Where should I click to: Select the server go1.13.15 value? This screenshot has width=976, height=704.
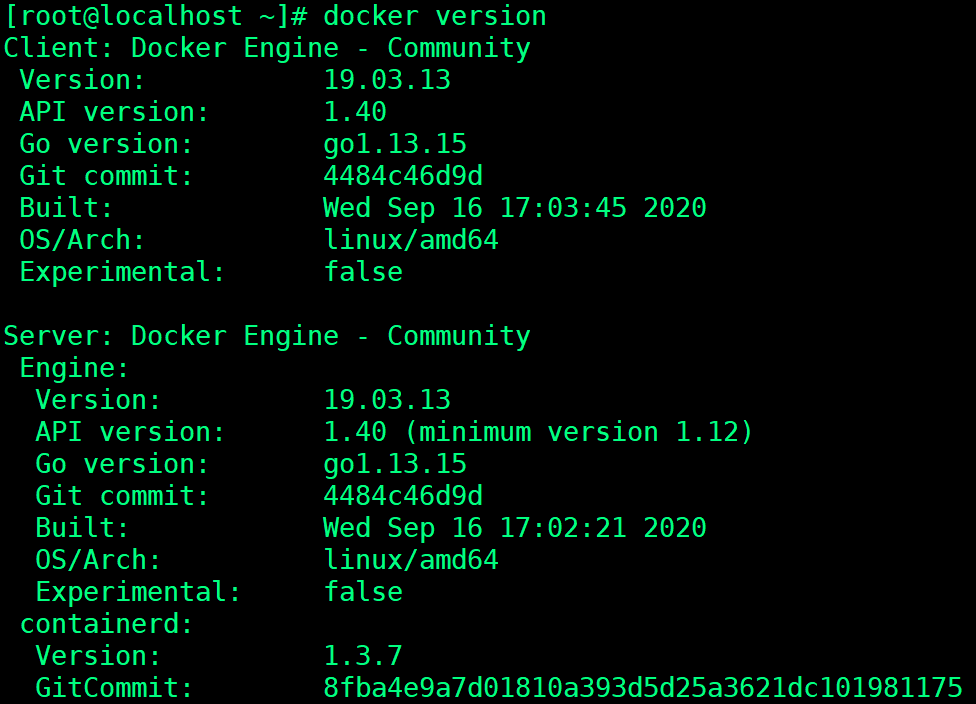pos(395,464)
